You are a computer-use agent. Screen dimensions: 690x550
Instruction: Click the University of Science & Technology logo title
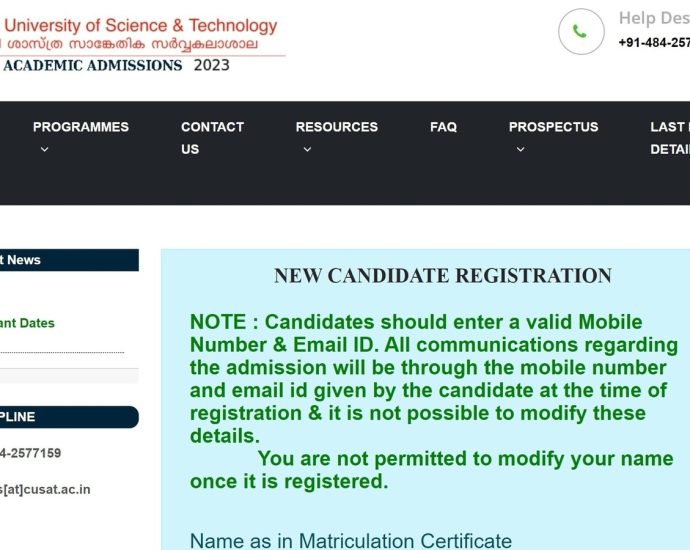click(x=141, y=25)
